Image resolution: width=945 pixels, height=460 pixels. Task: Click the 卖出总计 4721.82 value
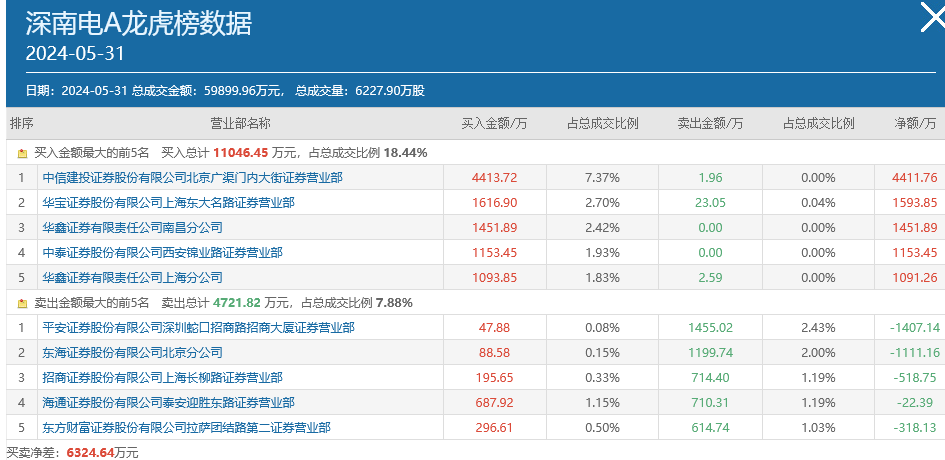coord(236,303)
